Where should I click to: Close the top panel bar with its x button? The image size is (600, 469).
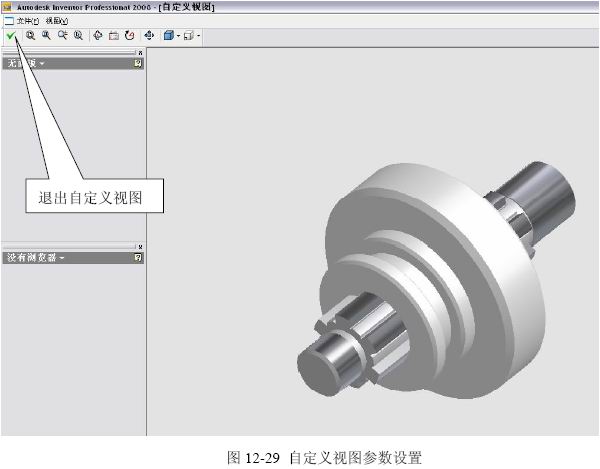[140, 53]
